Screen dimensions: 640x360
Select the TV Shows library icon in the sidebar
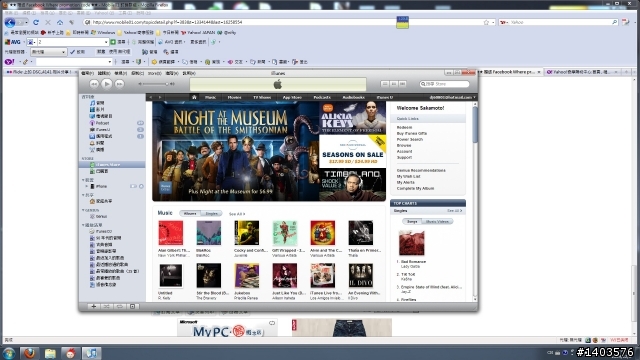(92, 116)
